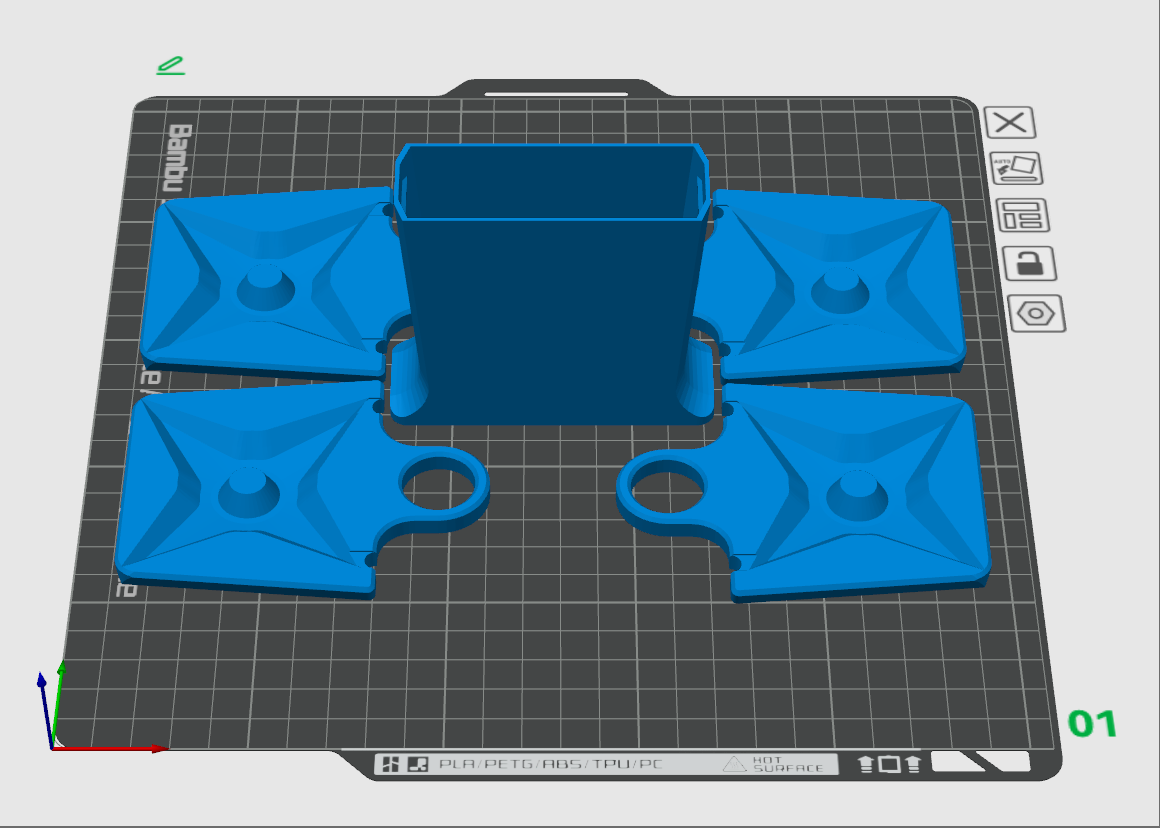Click the arrange objects on plate icon

pyautogui.click(x=1023, y=215)
